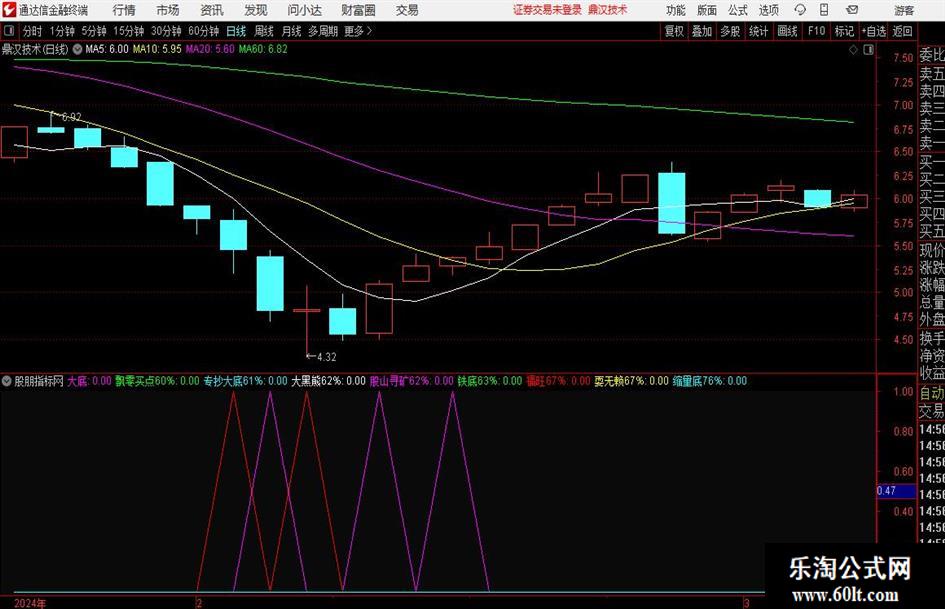The height and width of the screenshot is (609, 945).
Task: Click the 4.32 low price marker
Action: (x=326, y=357)
